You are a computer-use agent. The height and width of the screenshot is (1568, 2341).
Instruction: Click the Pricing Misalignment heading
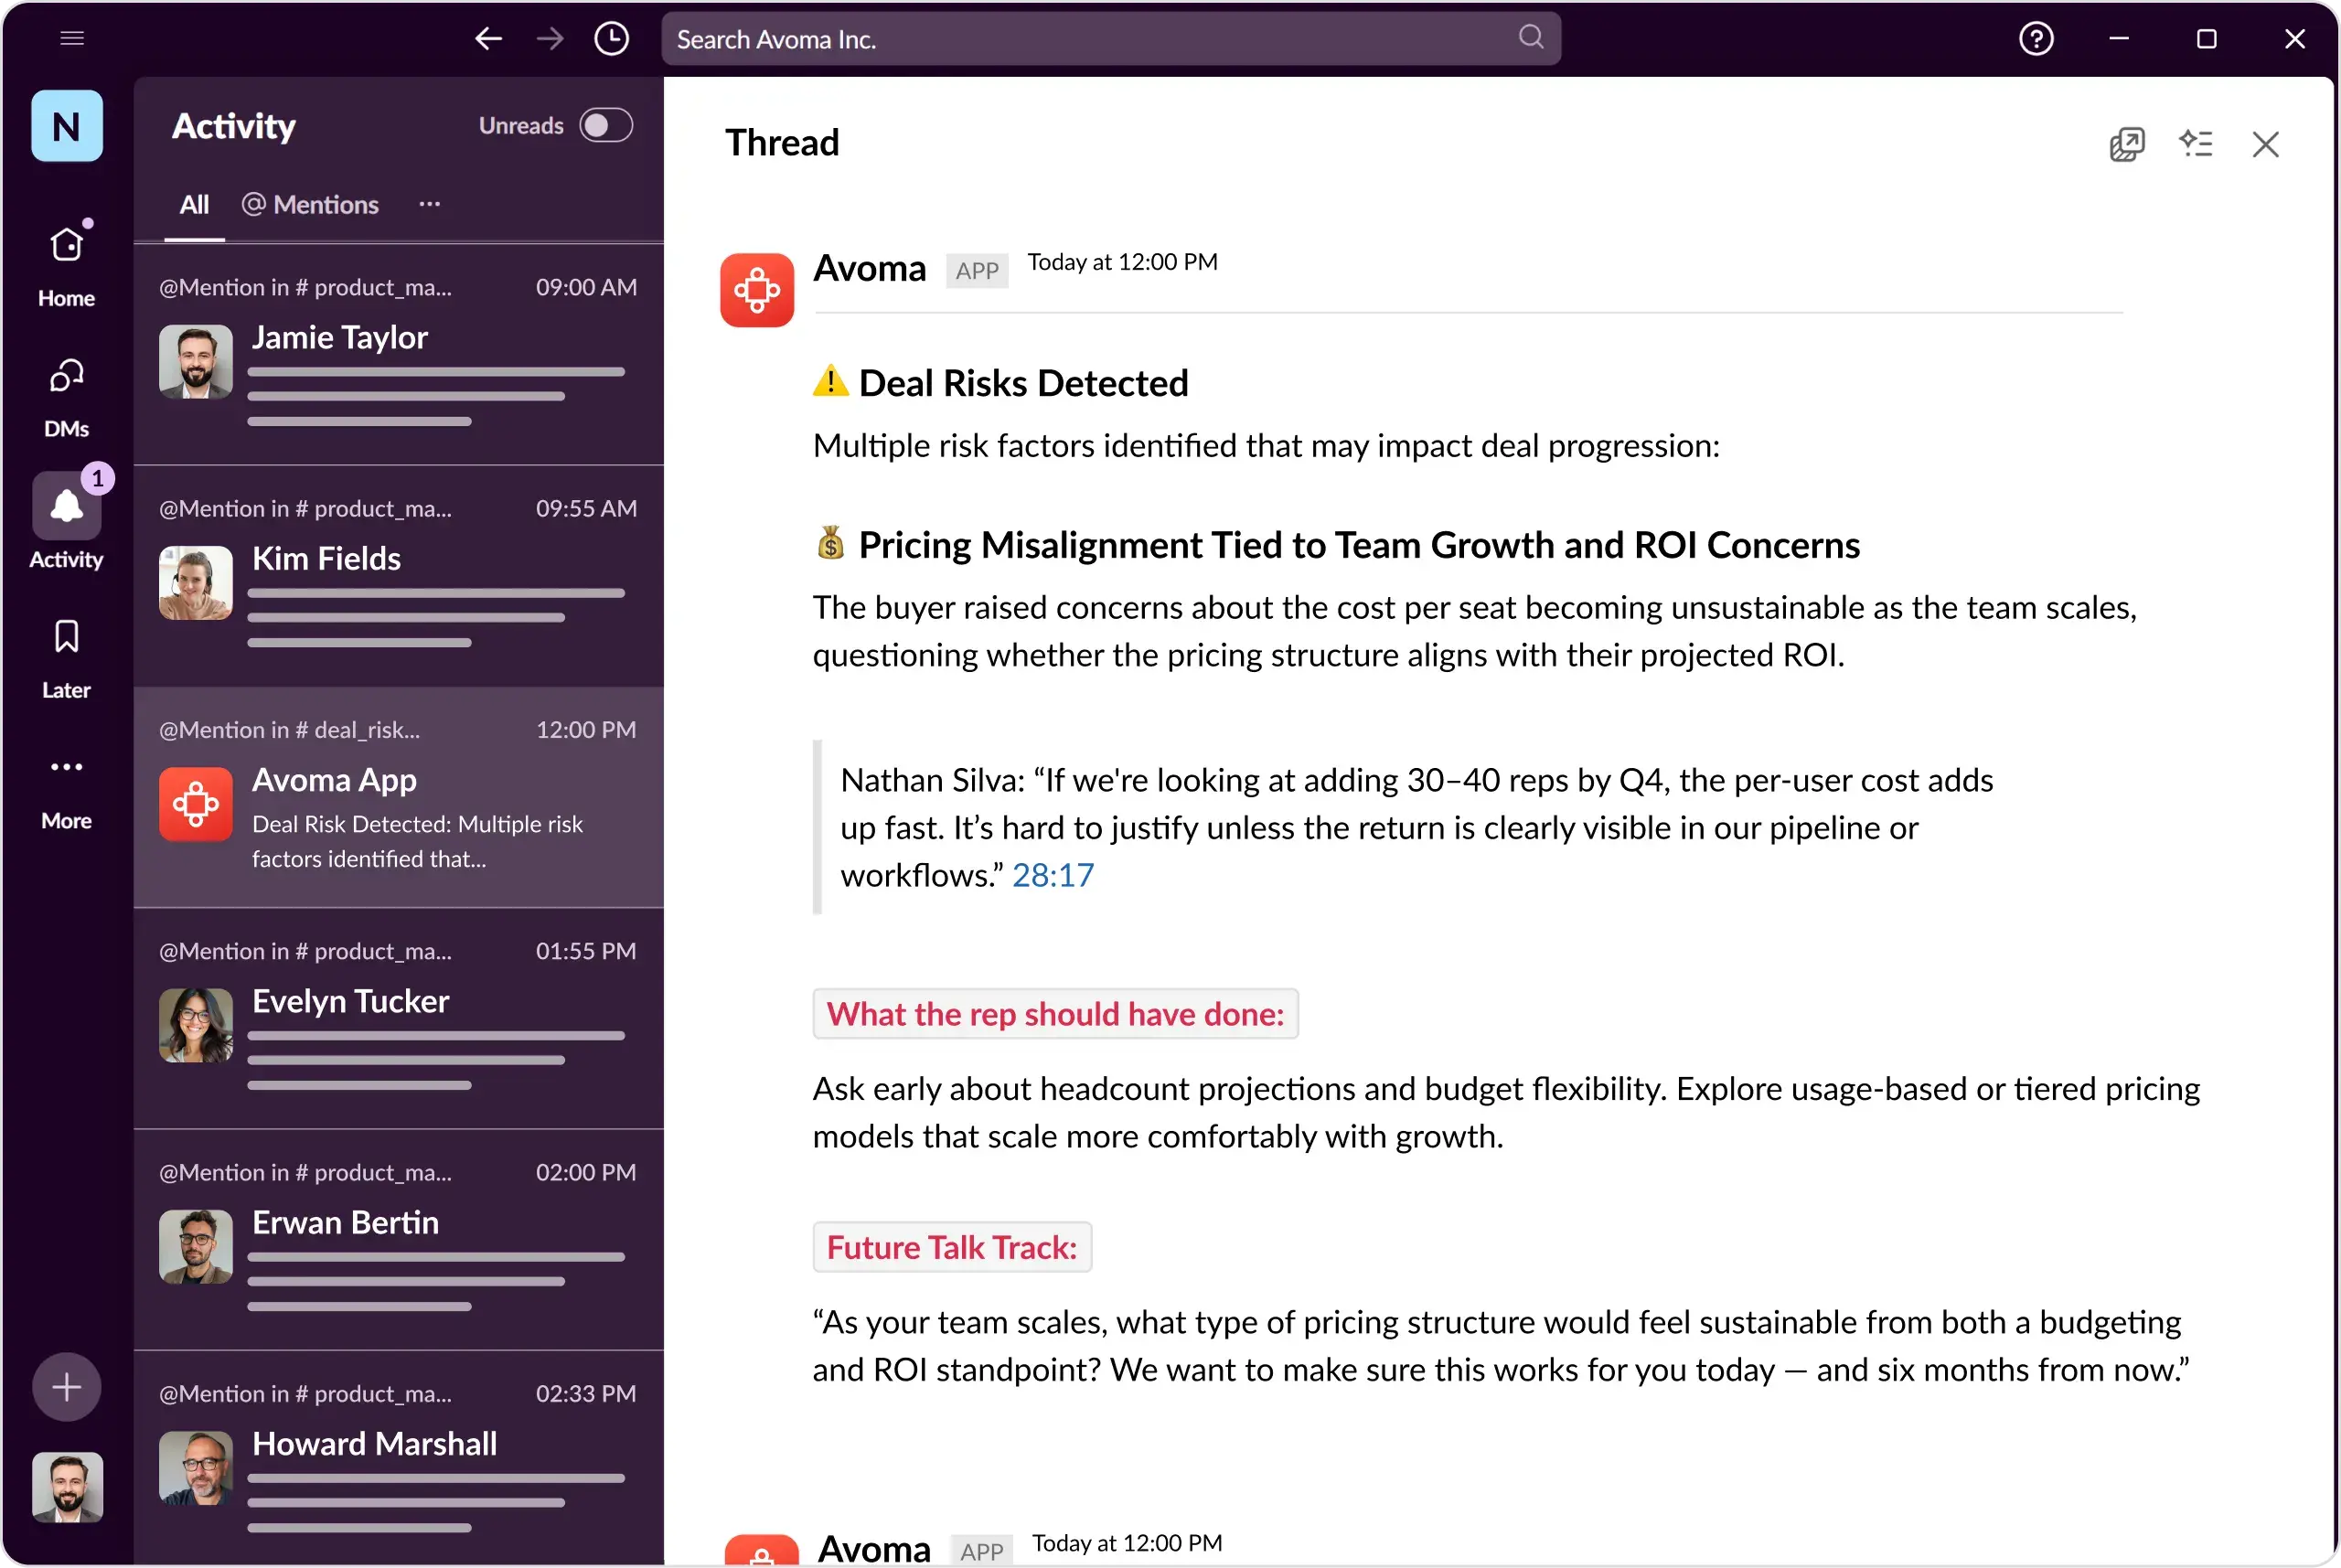1359,545
